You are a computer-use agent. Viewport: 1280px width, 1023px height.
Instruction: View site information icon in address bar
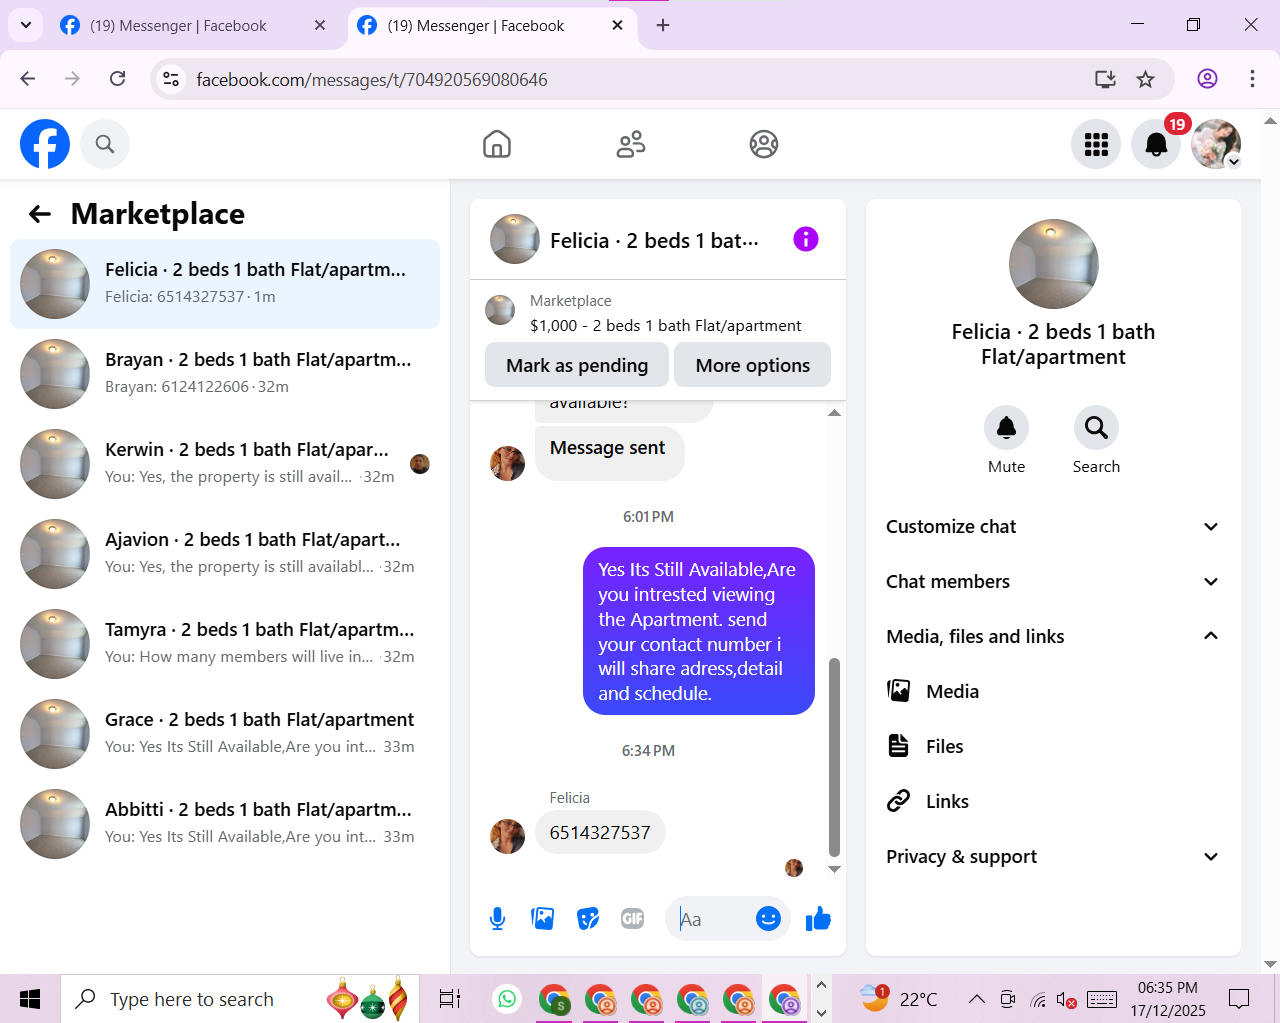(x=171, y=79)
